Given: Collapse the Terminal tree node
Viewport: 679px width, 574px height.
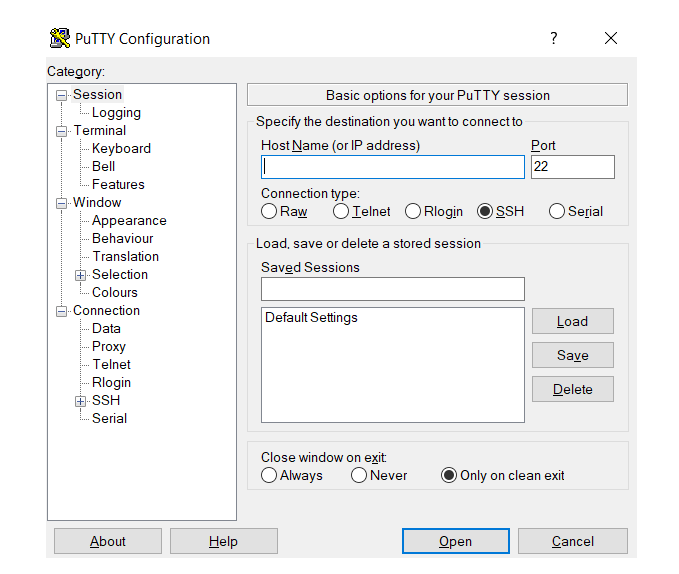Looking at the screenshot, I should point(61,131).
